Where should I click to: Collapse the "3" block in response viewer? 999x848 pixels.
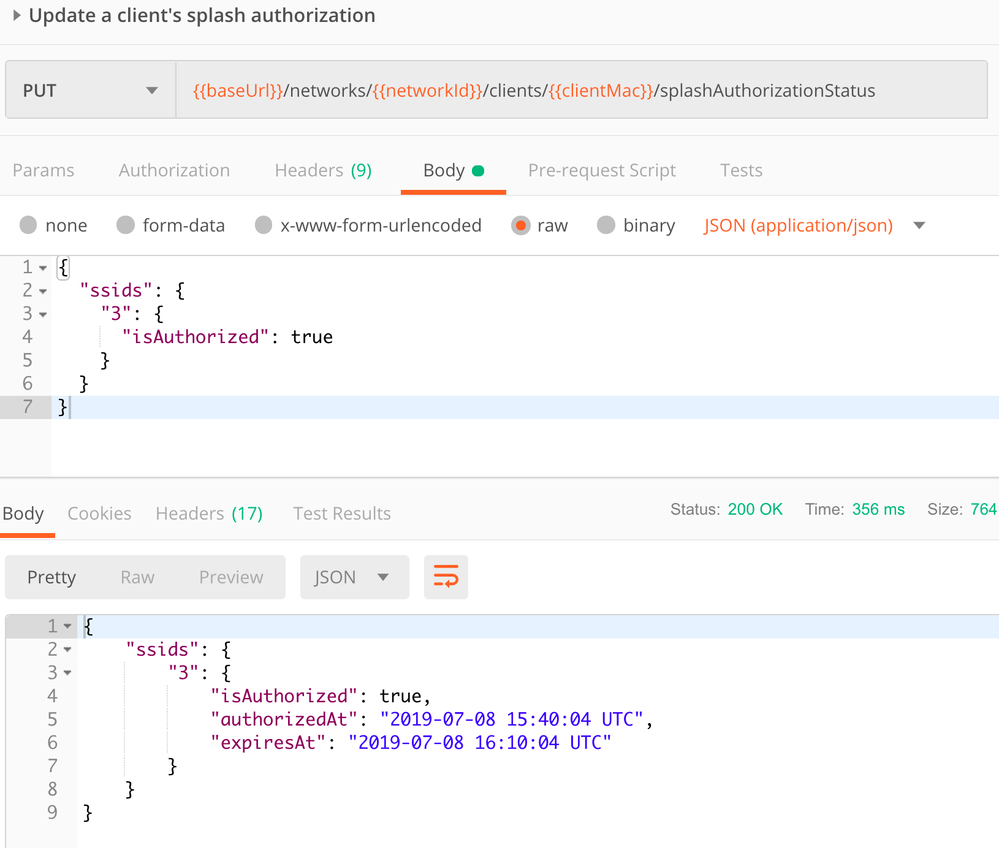[x=67, y=673]
